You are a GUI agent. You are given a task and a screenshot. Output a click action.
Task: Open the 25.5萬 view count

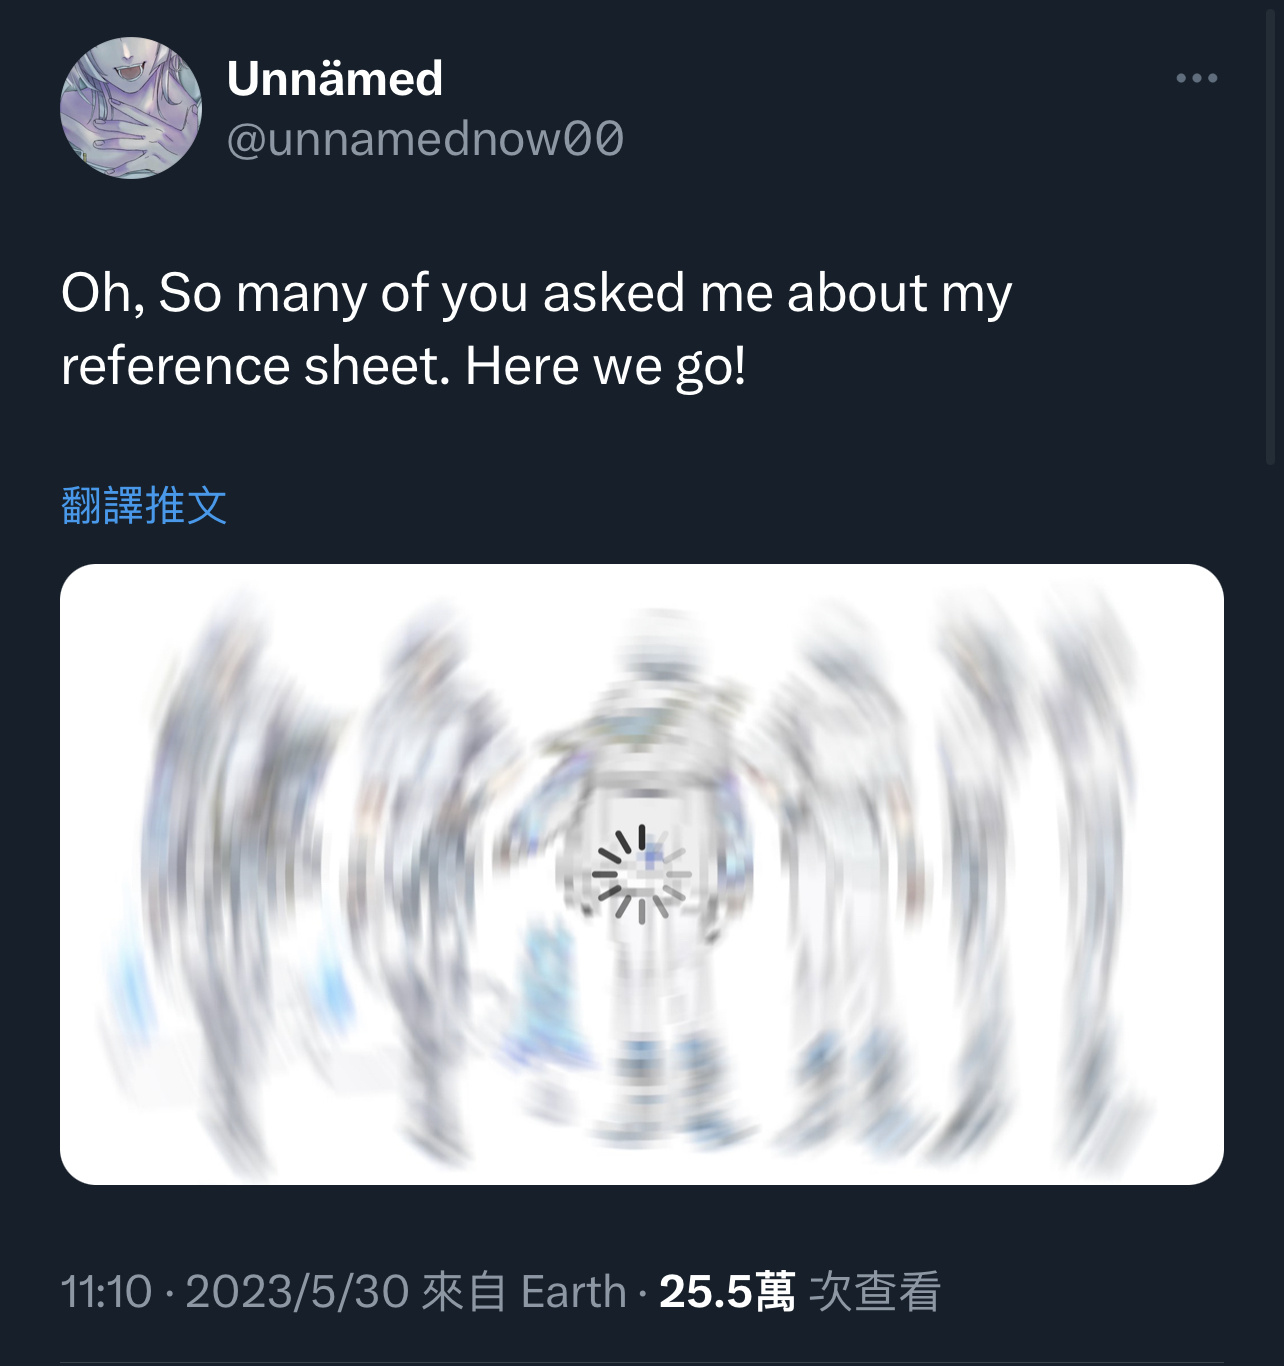click(x=727, y=1291)
